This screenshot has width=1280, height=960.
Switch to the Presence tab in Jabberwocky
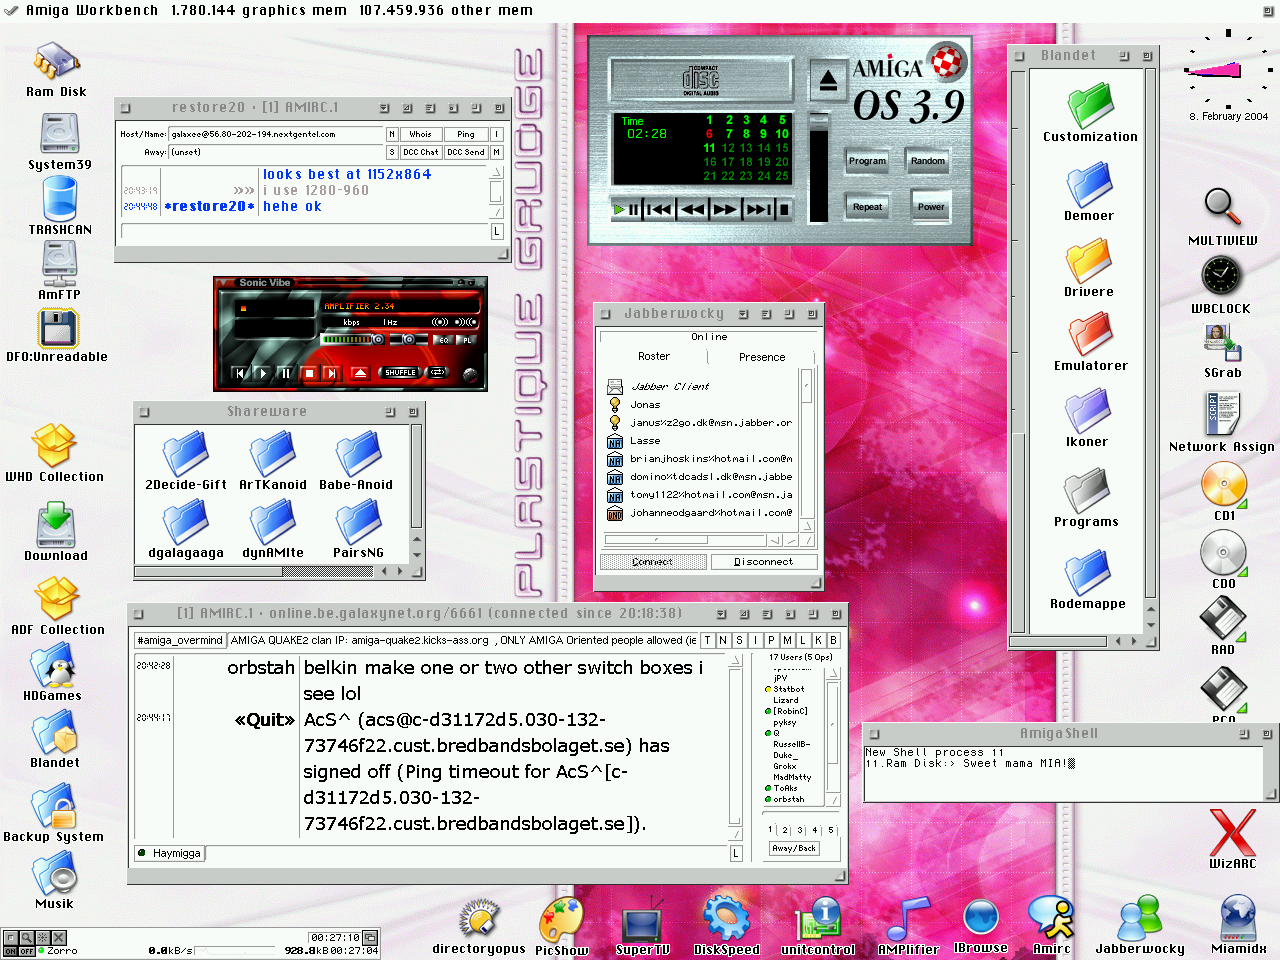[x=762, y=357]
